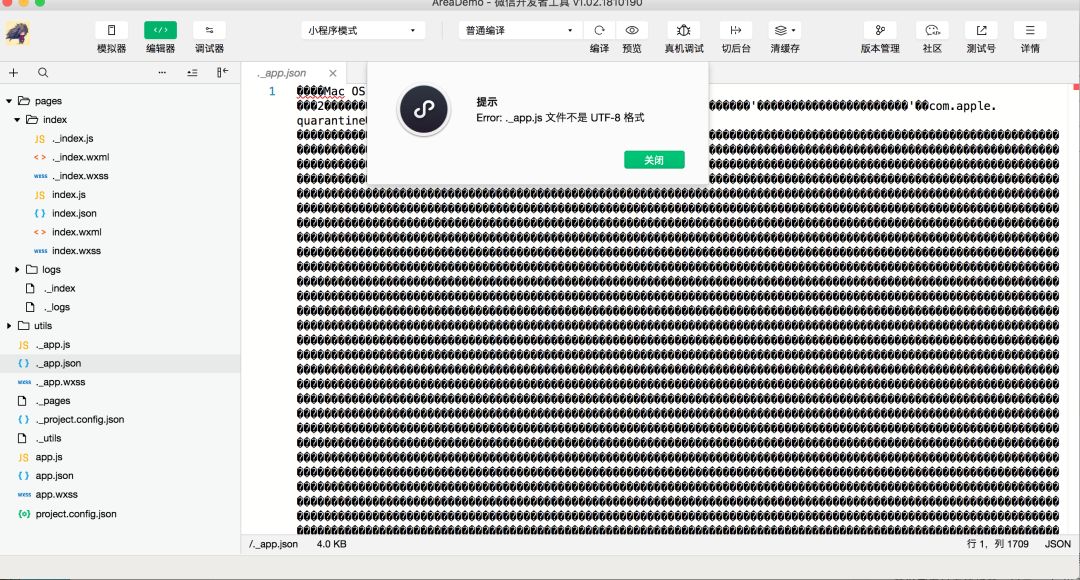Select the ._index file under pages

(x=59, y=288)
